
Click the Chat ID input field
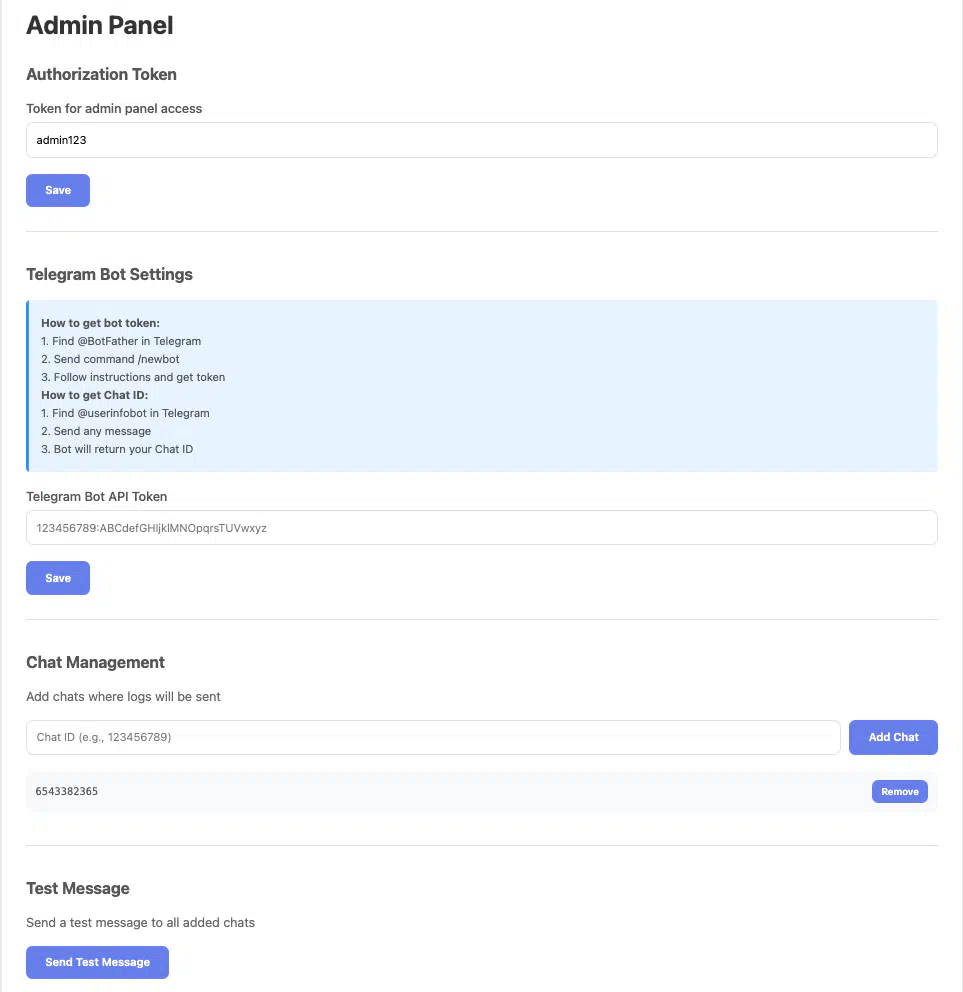tap(433, 737)
